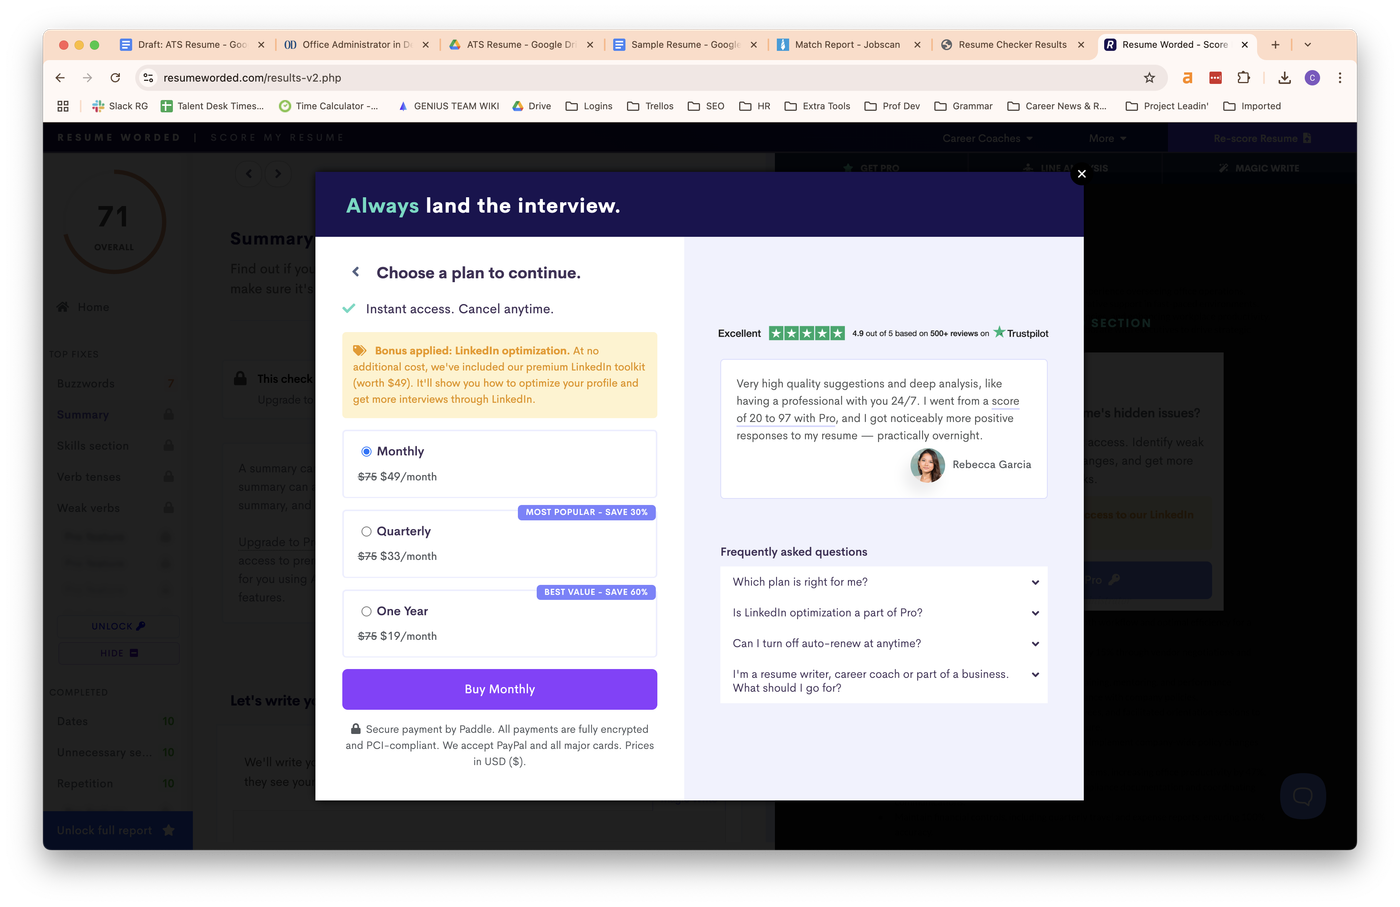Open the HR bookmark folder
The height and width of the screenshot is (907, 1400).
[755, 106]
